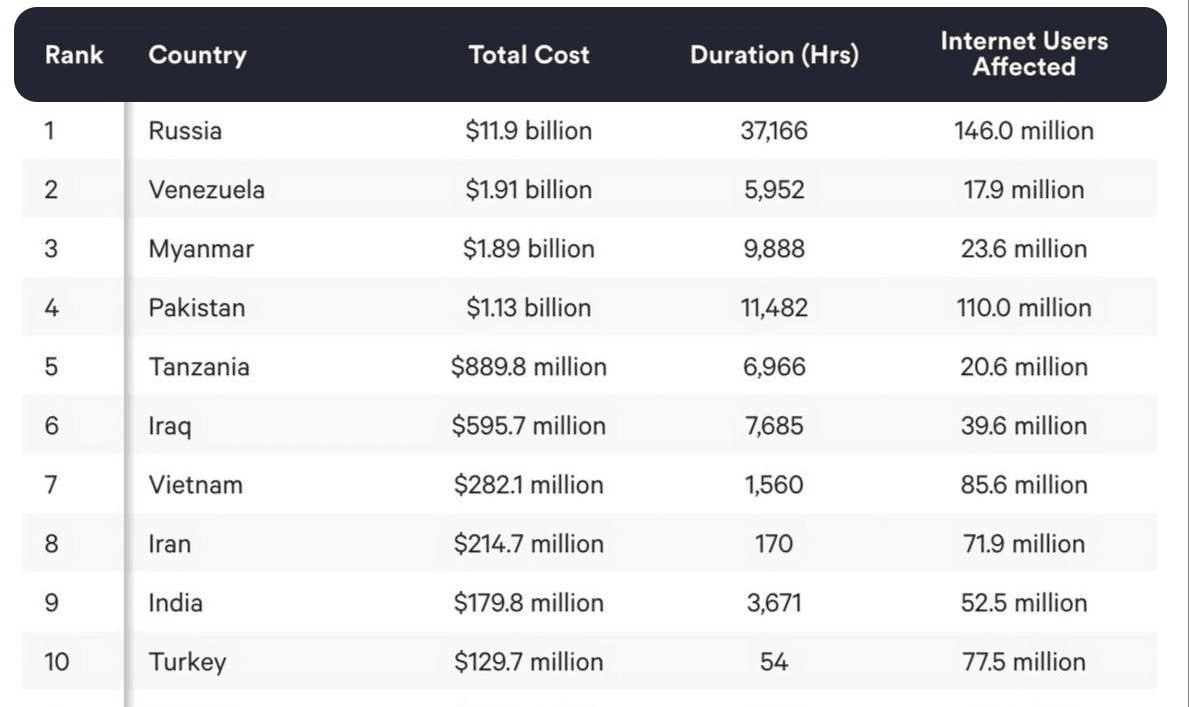This screenshot has height=707, width=1189.
Task: Click the Country column header
Action: click(x=197, y=55)
